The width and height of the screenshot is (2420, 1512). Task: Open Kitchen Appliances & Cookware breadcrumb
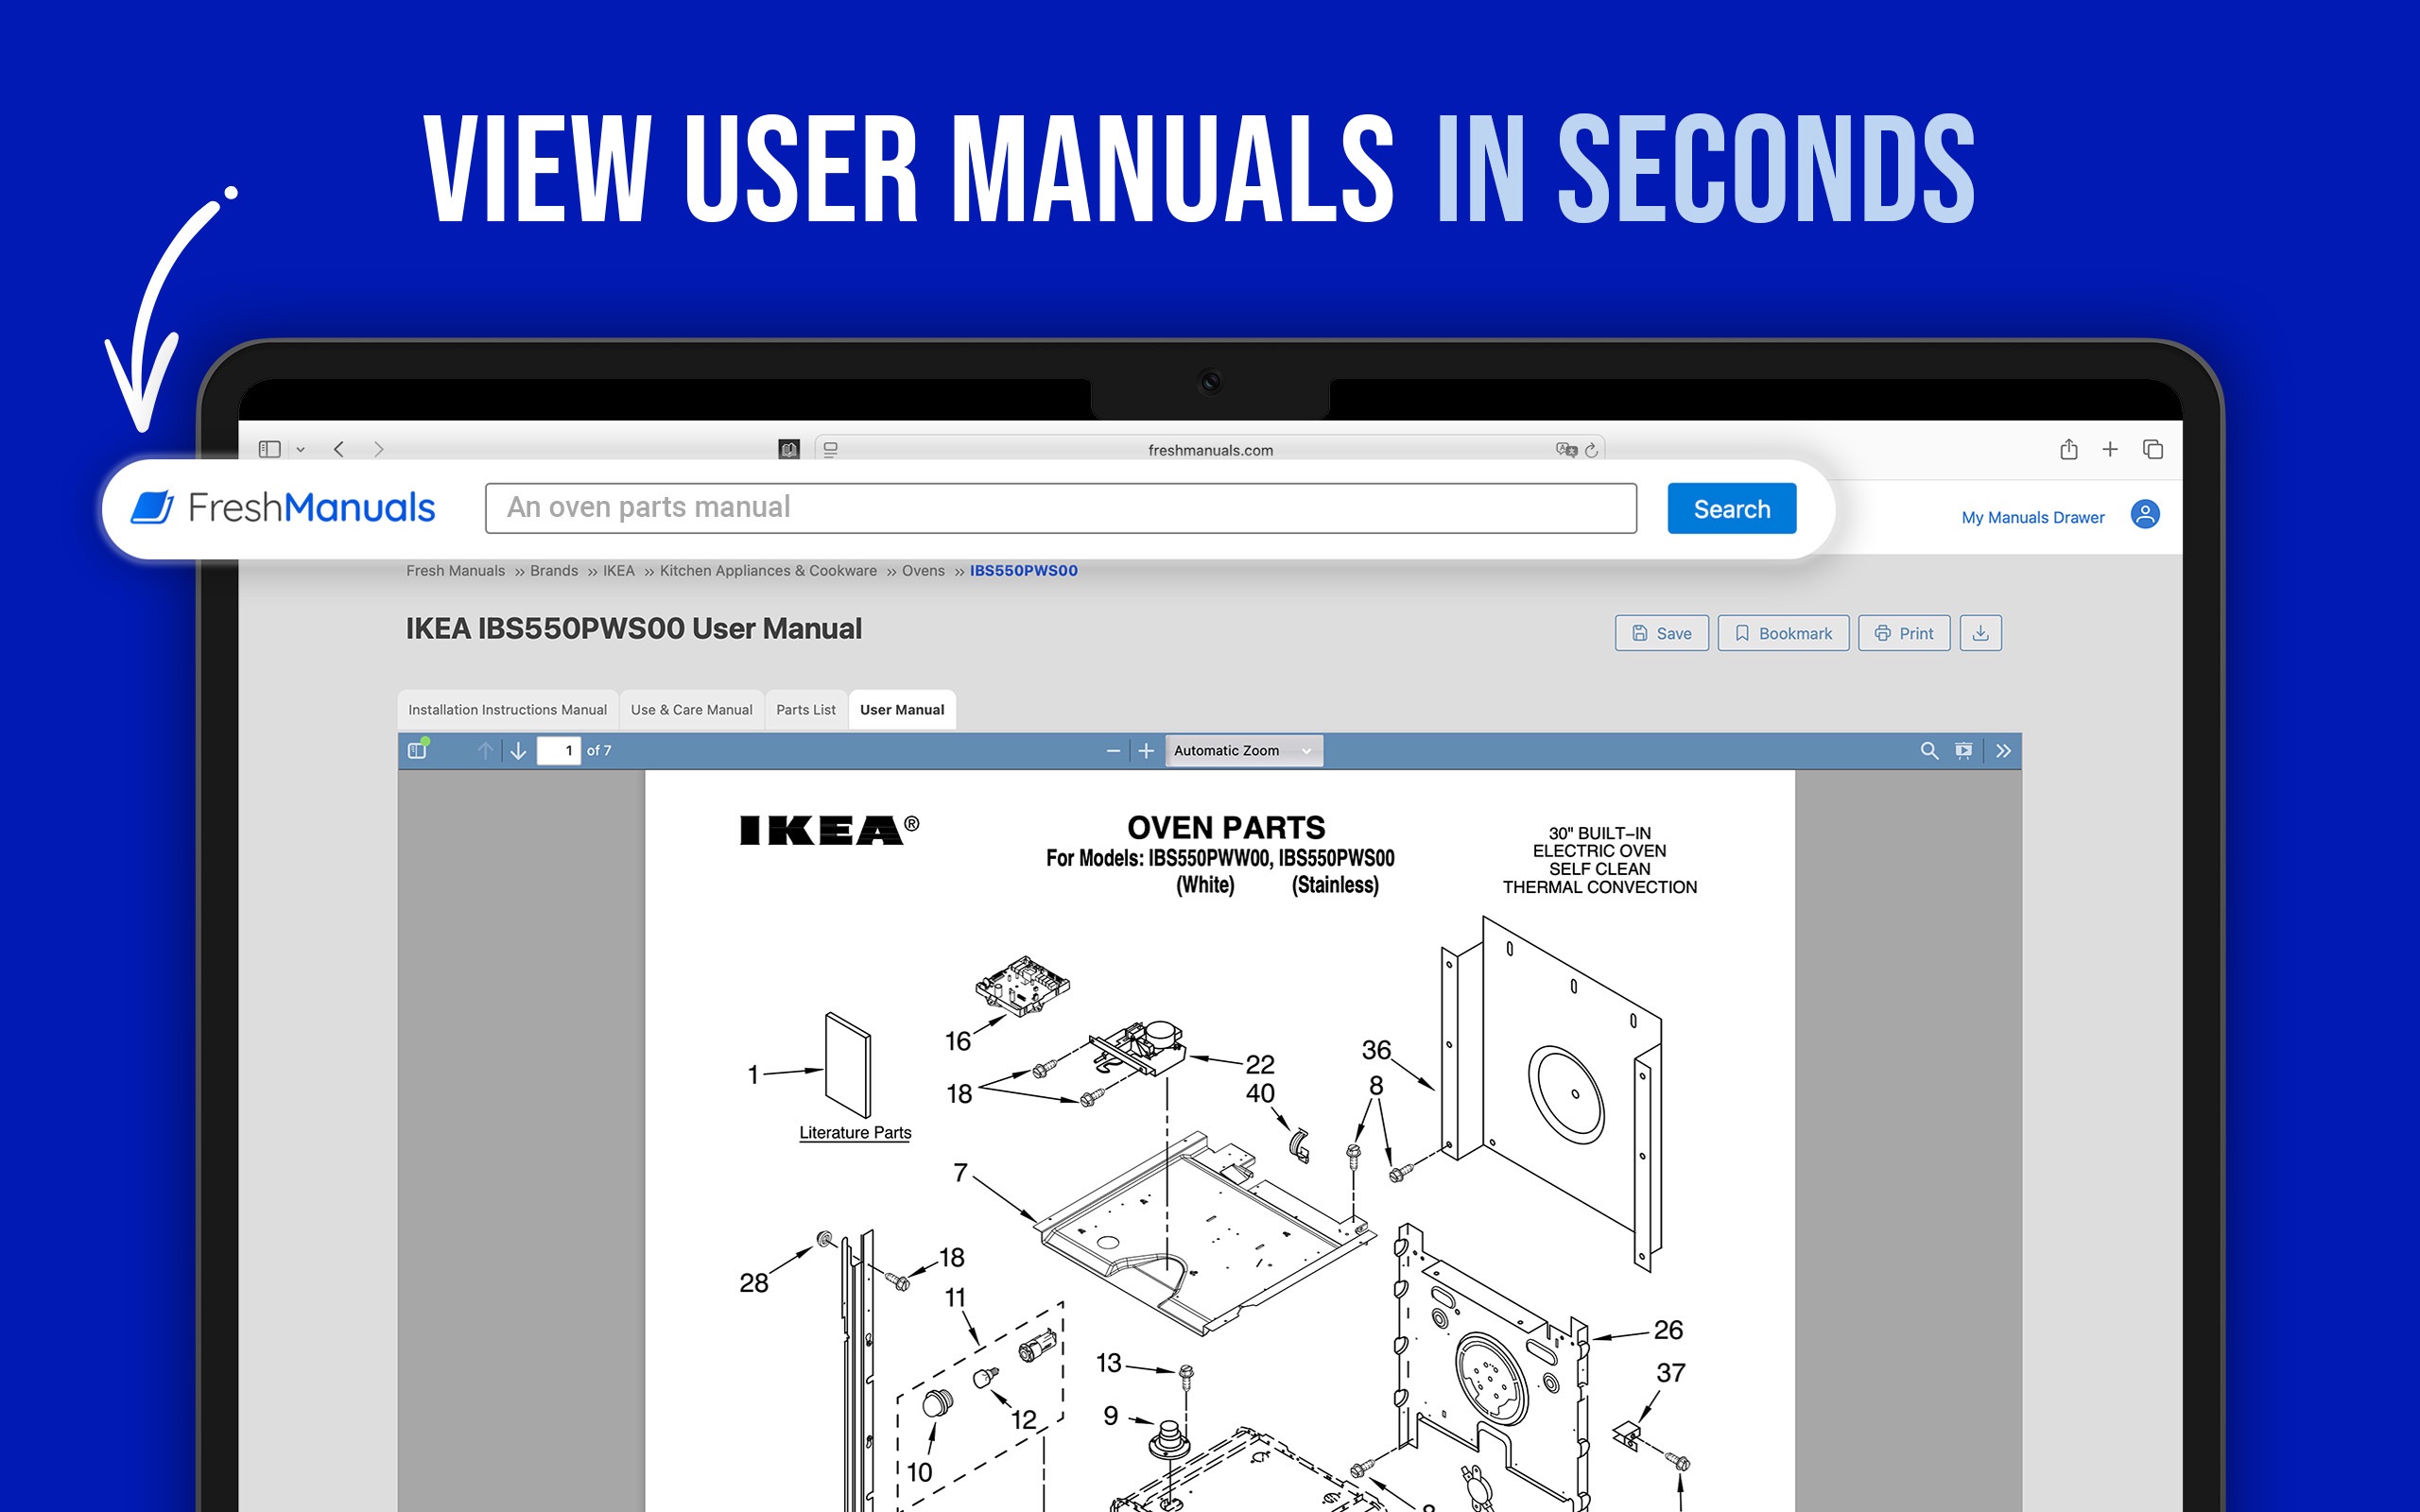point(768,570)
